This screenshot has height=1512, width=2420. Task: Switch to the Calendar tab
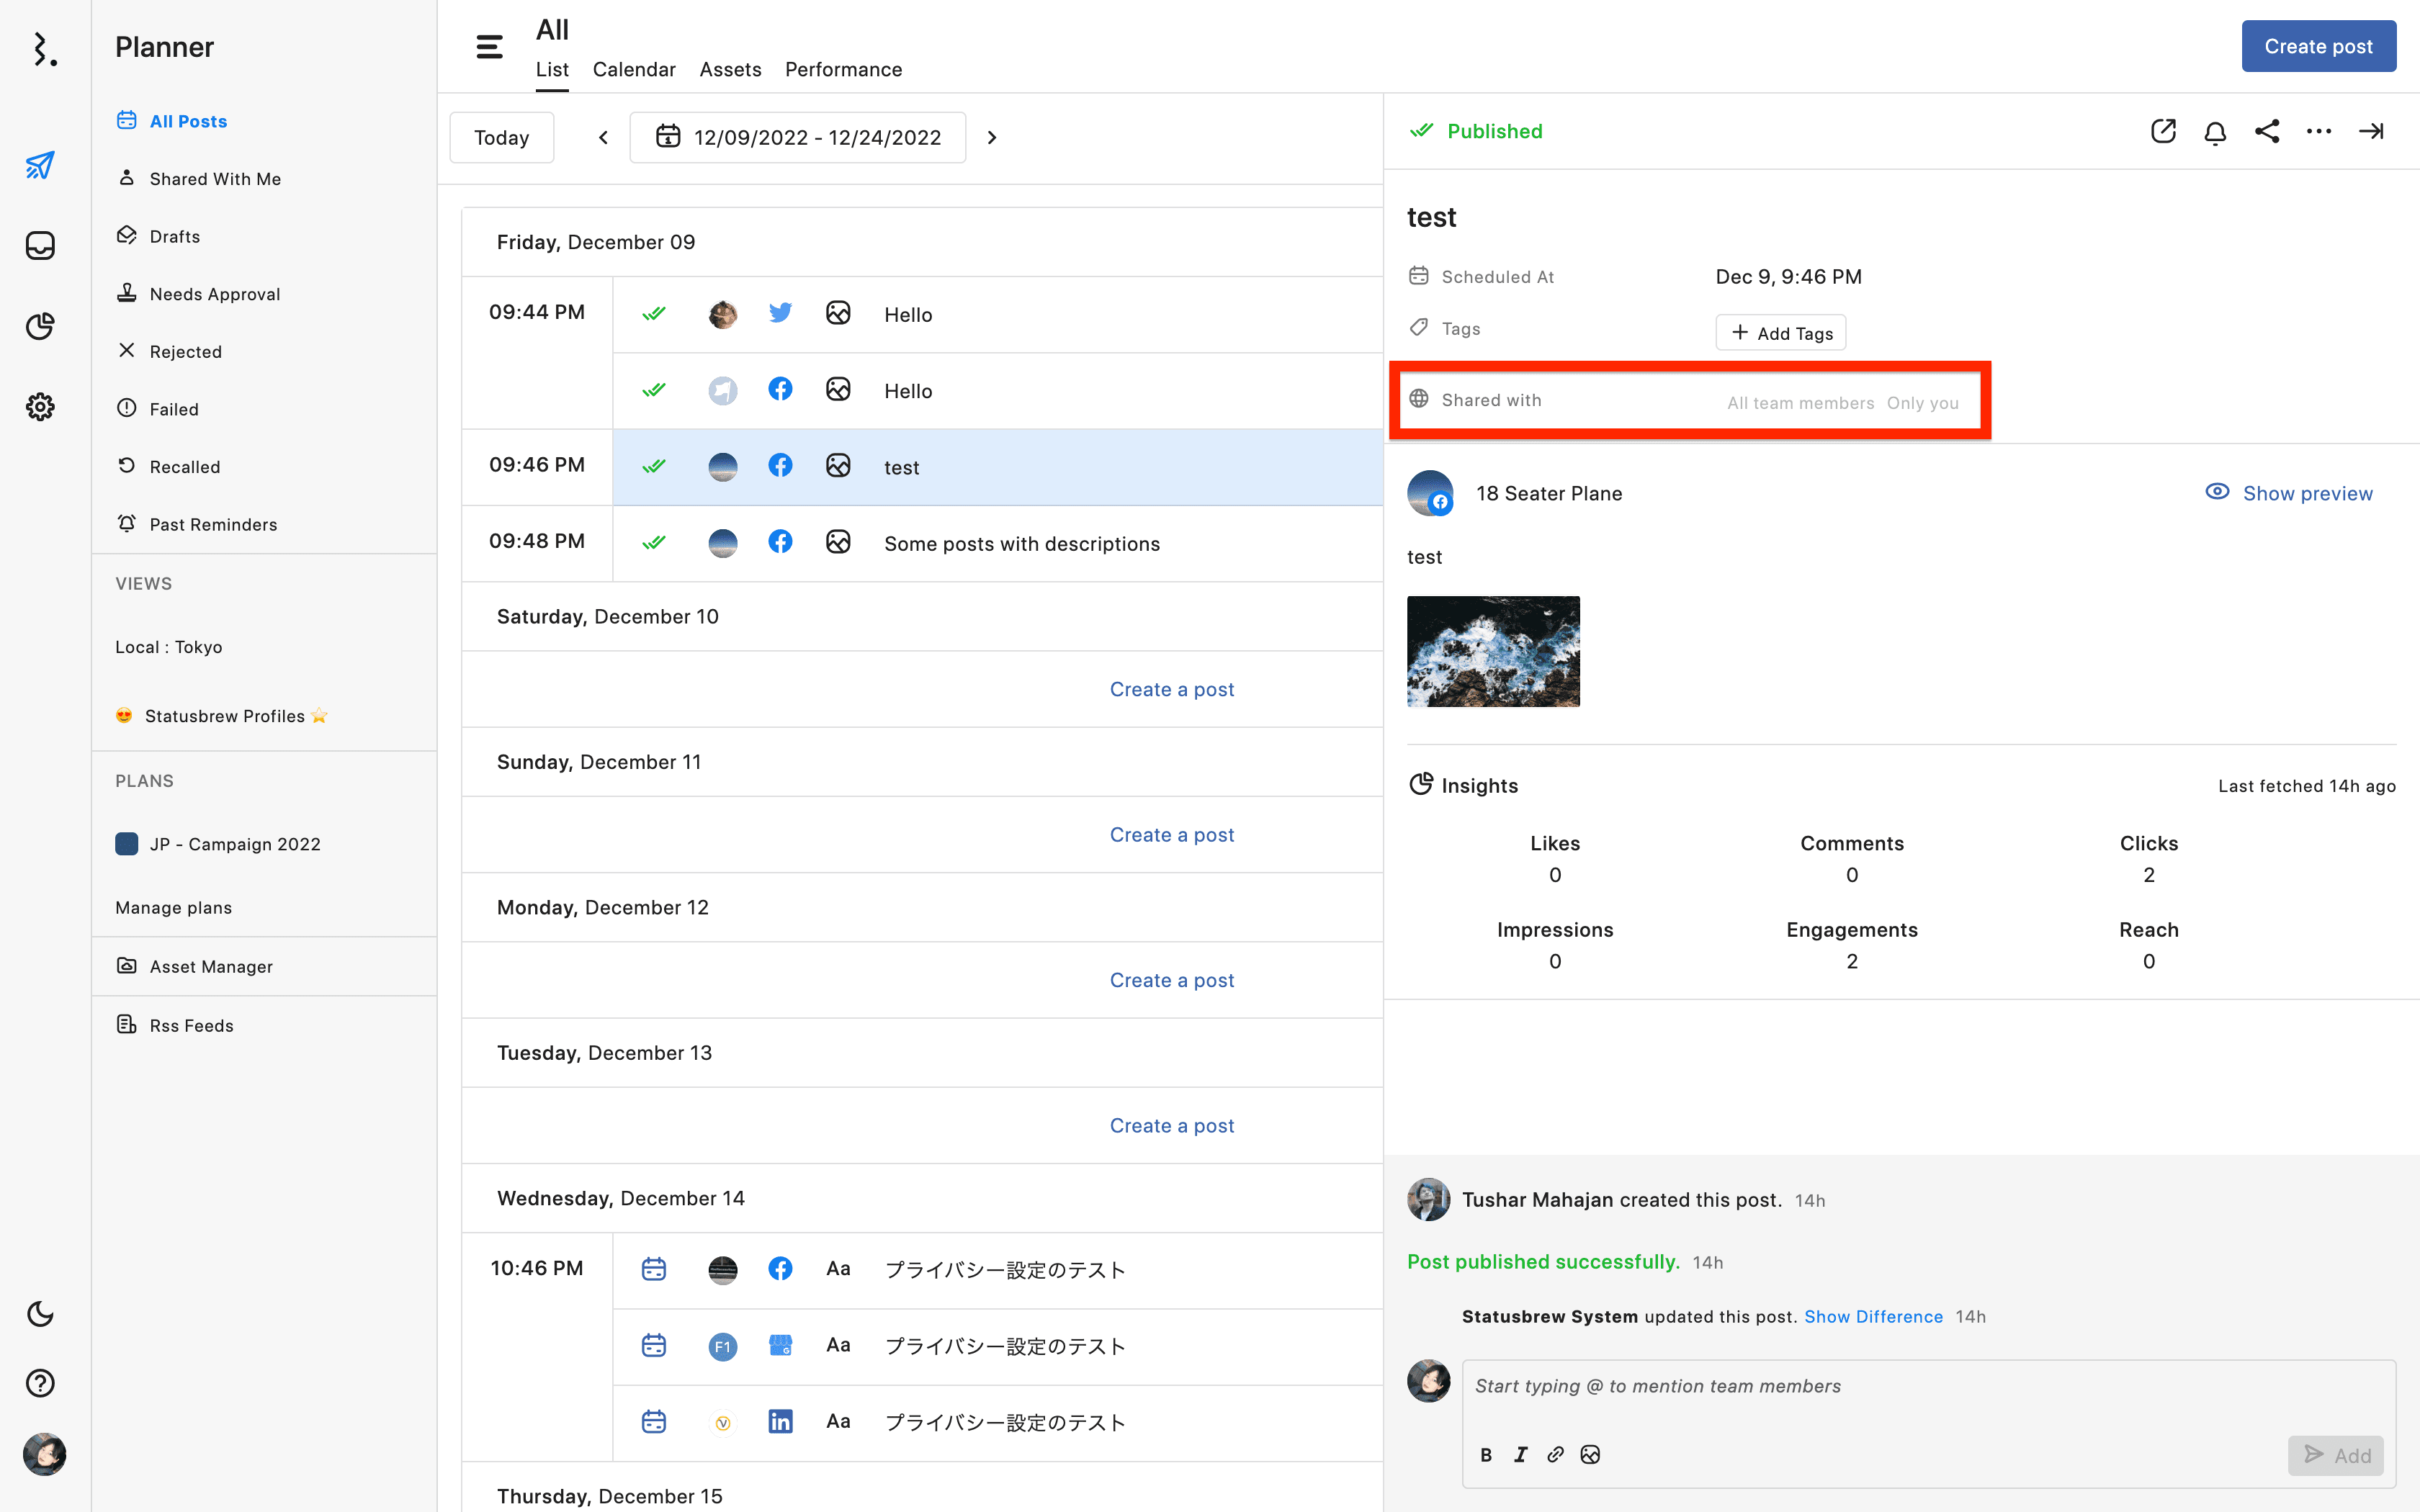pyautogui.click(x=634, y=69)
